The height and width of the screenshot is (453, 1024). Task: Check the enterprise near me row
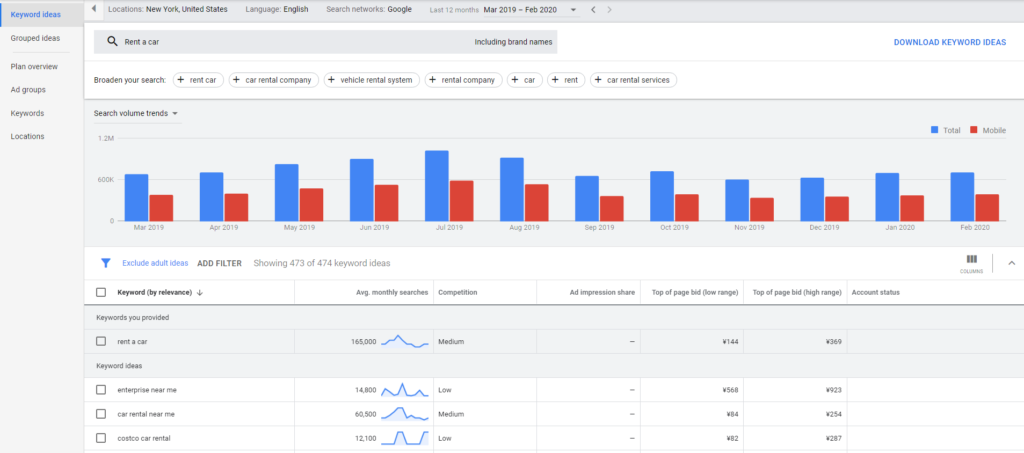(x=101, y=390)
